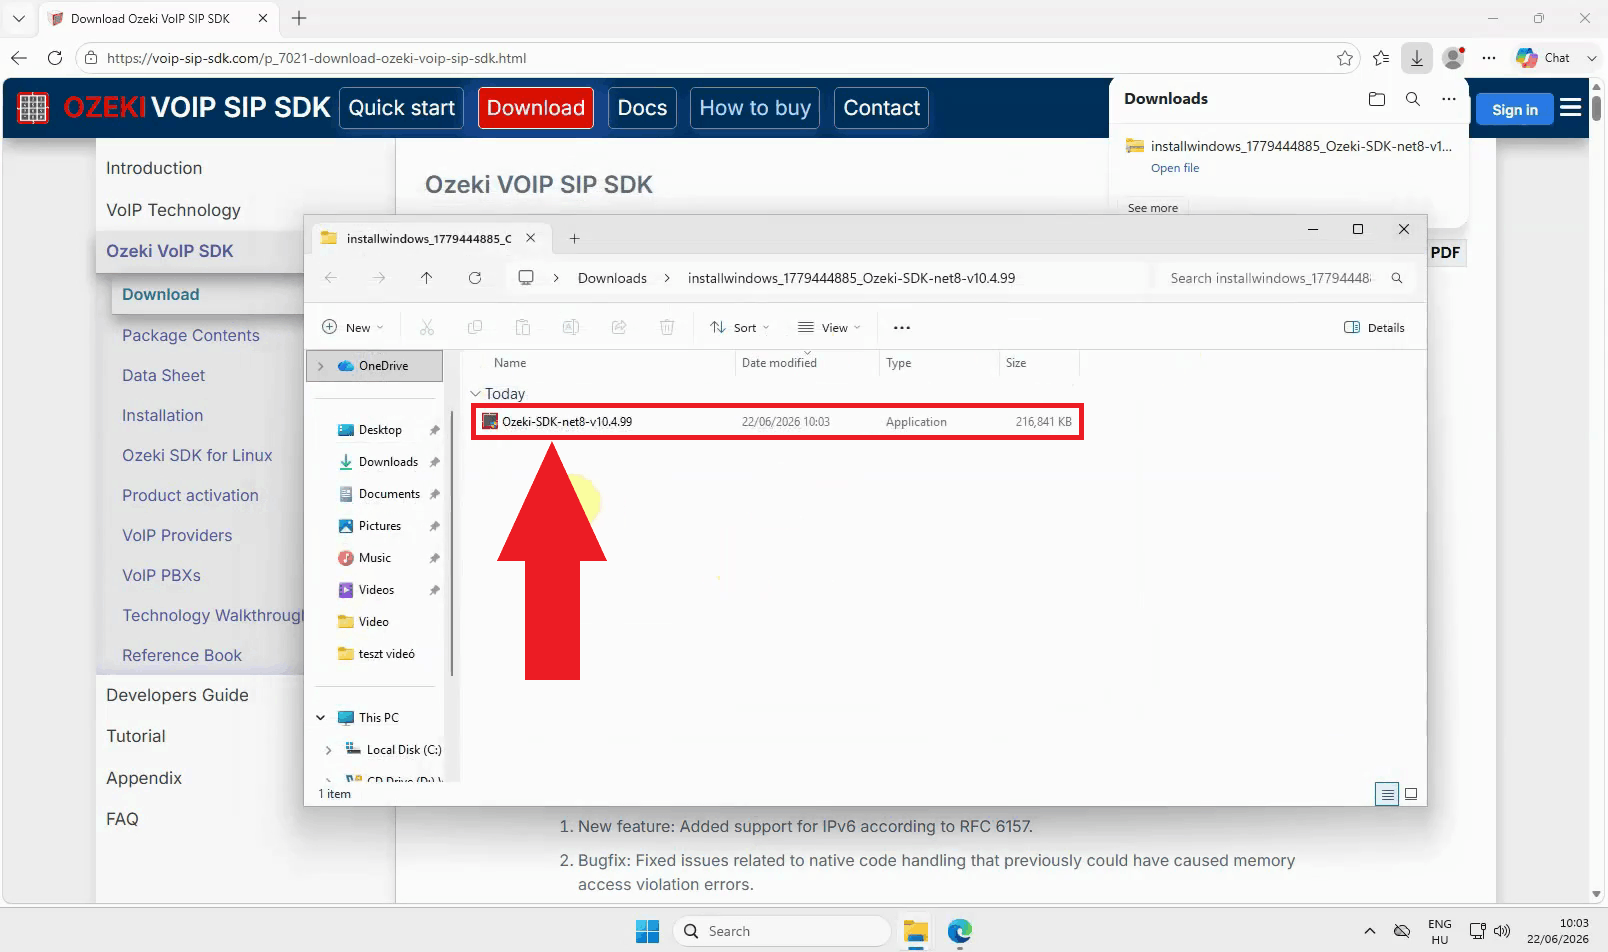Refresh the File Explorer folder view
1608x952 pixels.
(x=475, y=278)
